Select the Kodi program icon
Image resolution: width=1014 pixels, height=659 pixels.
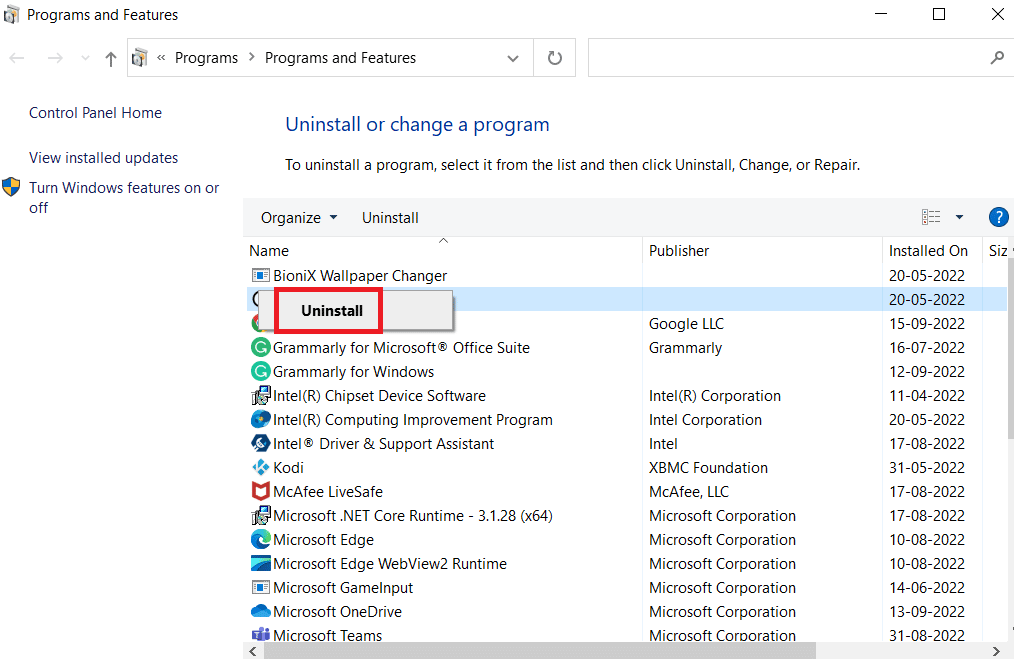[x=260, y=467]
